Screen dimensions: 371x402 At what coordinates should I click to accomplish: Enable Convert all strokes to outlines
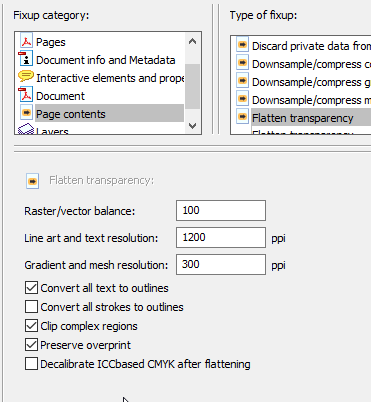[31, 306]
